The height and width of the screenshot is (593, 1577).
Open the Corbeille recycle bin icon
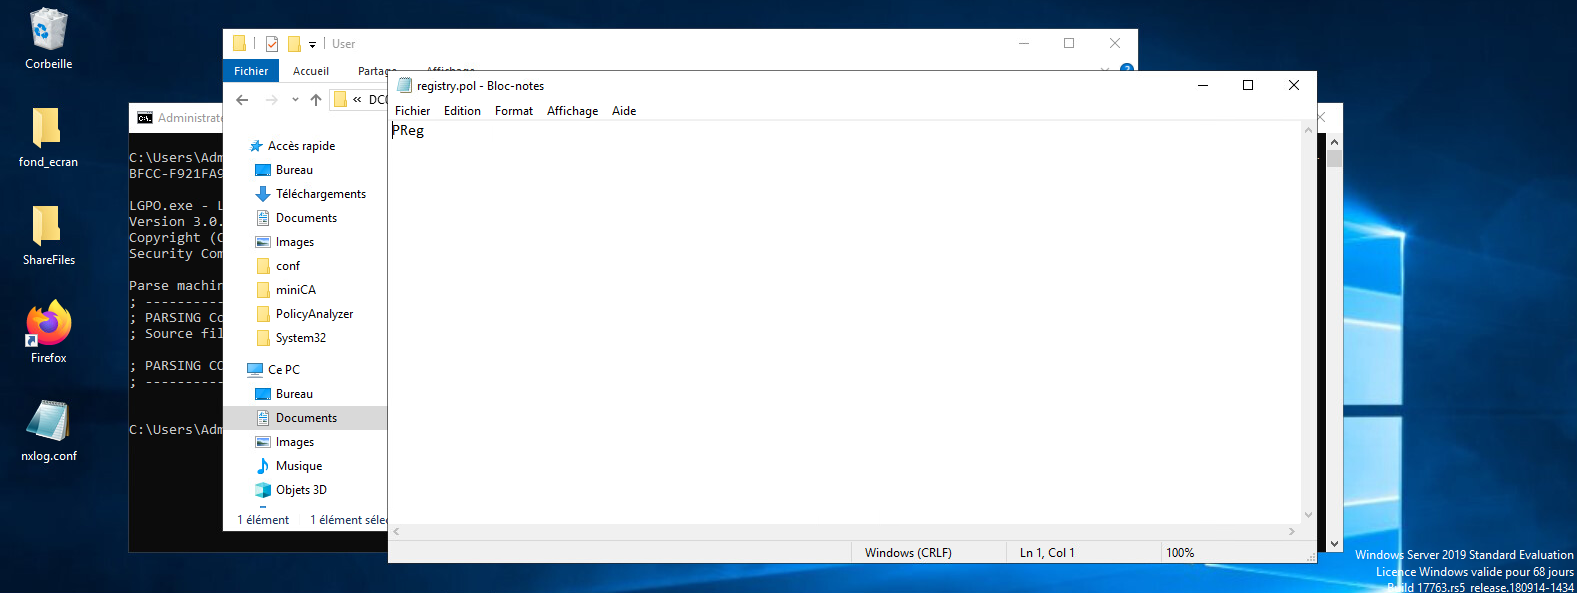[48, 31]
